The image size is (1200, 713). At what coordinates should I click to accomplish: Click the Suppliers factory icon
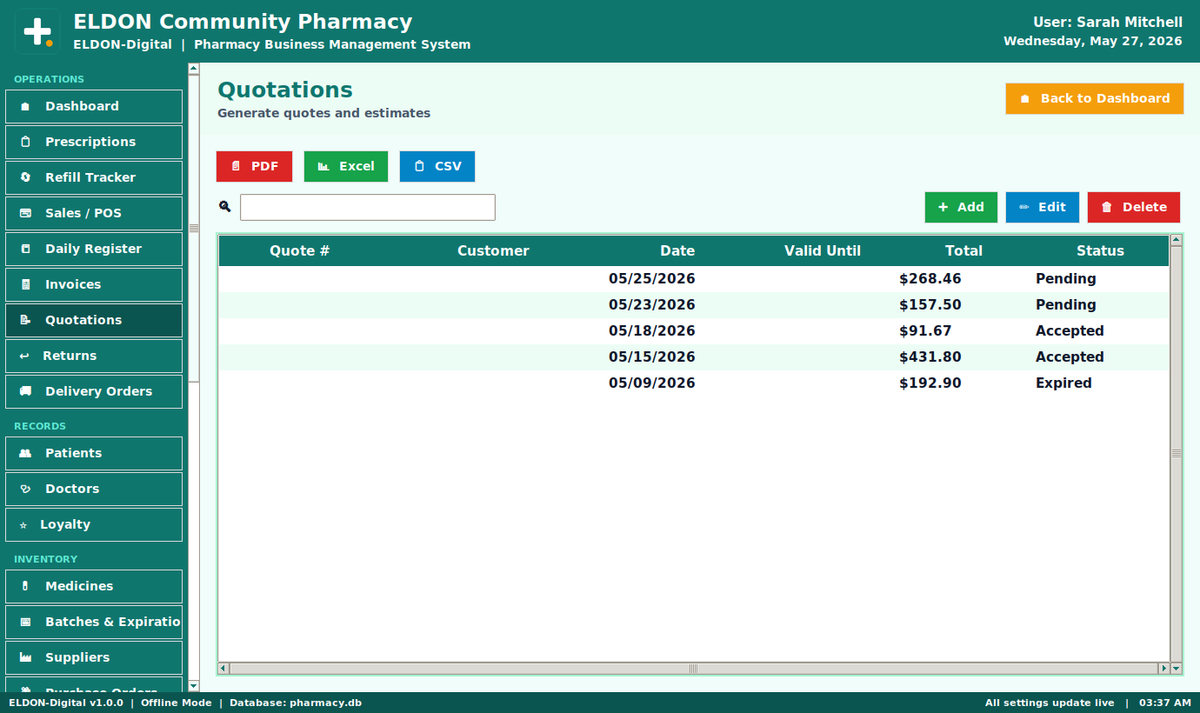coord(25,658)
